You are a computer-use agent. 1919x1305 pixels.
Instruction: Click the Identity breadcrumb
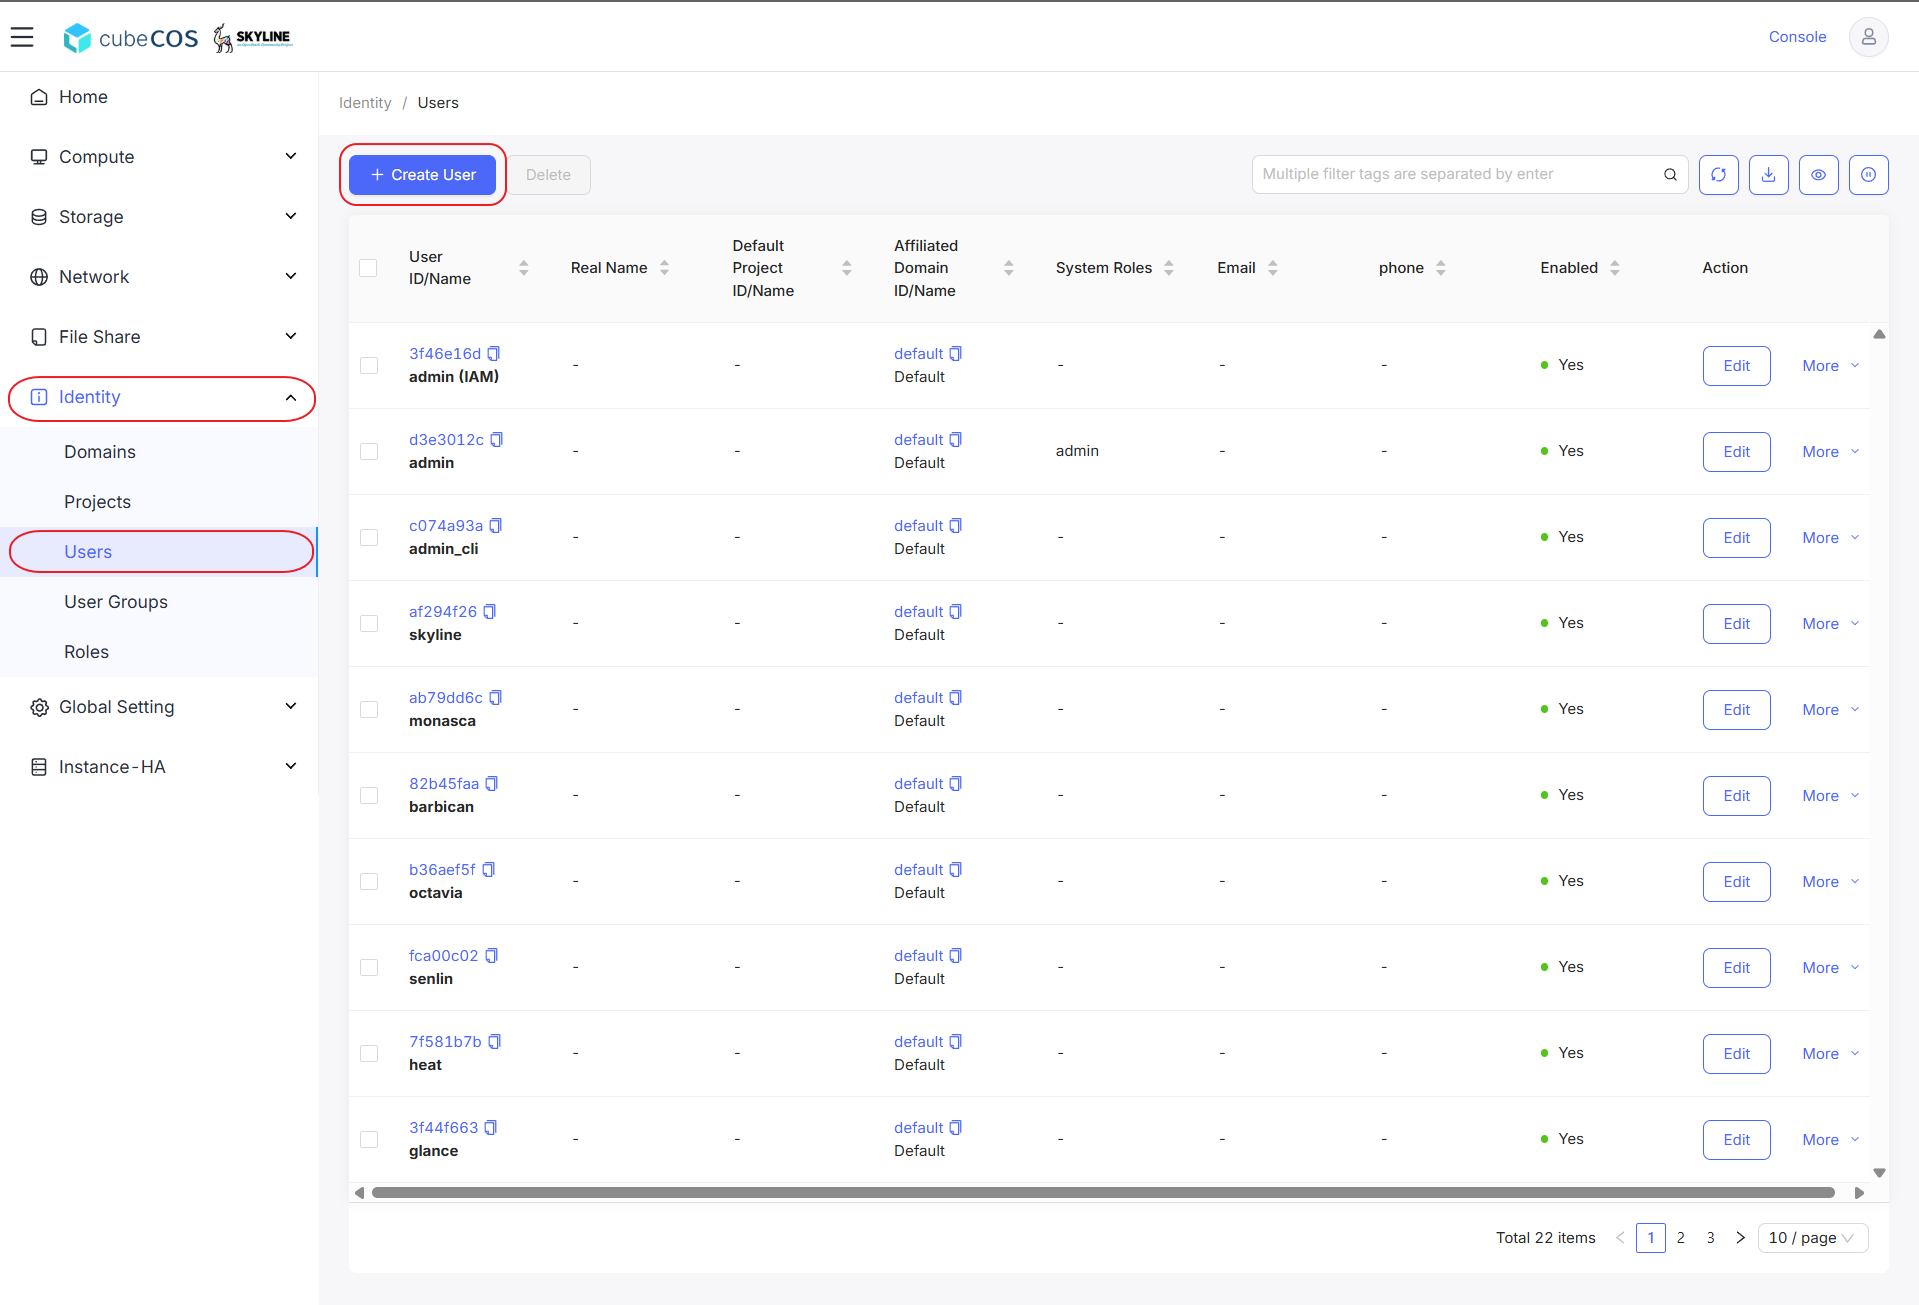[365, 103]
